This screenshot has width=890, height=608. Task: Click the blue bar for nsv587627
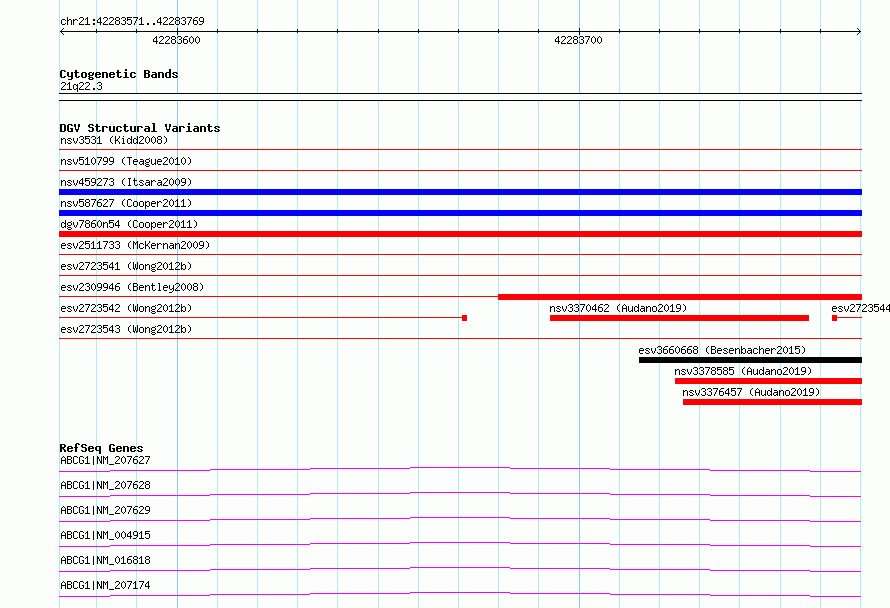(460, 213)
